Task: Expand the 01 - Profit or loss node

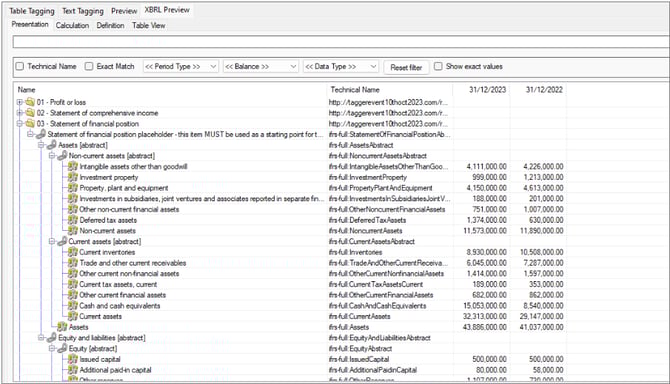Action: click(x=20, y=102)
